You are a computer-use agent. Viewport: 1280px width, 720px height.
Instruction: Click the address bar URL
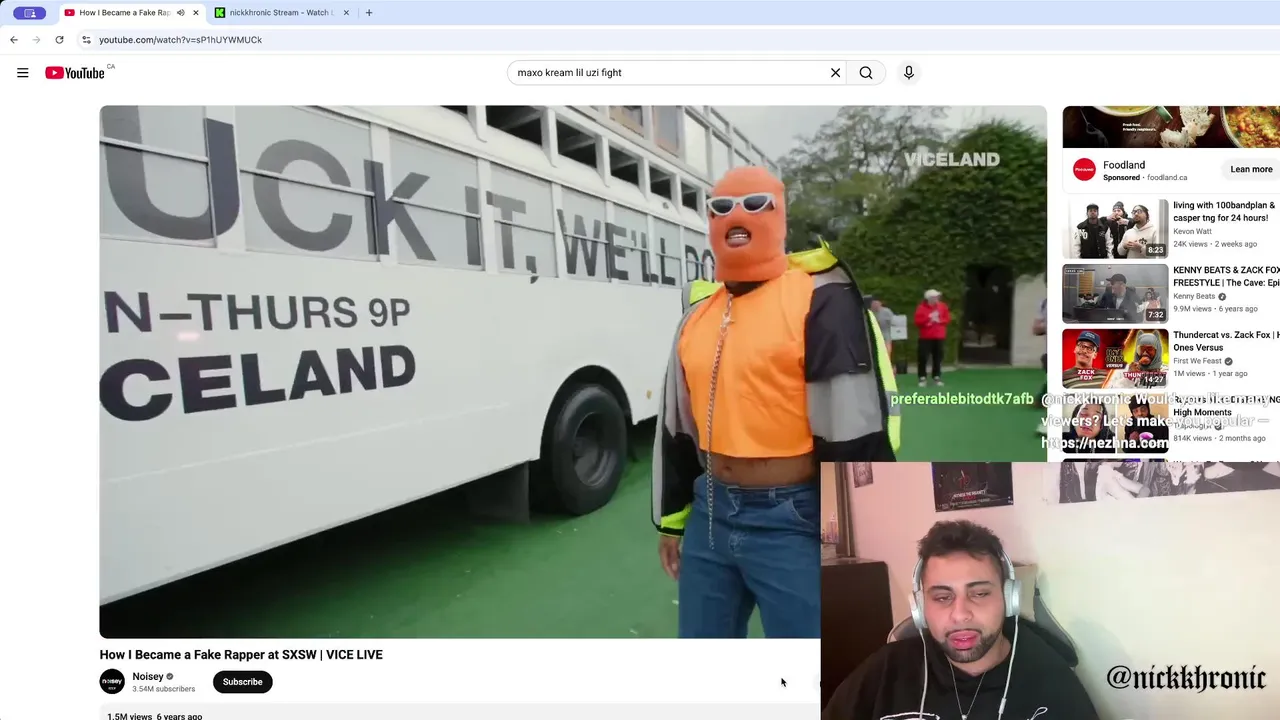coord(180,40)
